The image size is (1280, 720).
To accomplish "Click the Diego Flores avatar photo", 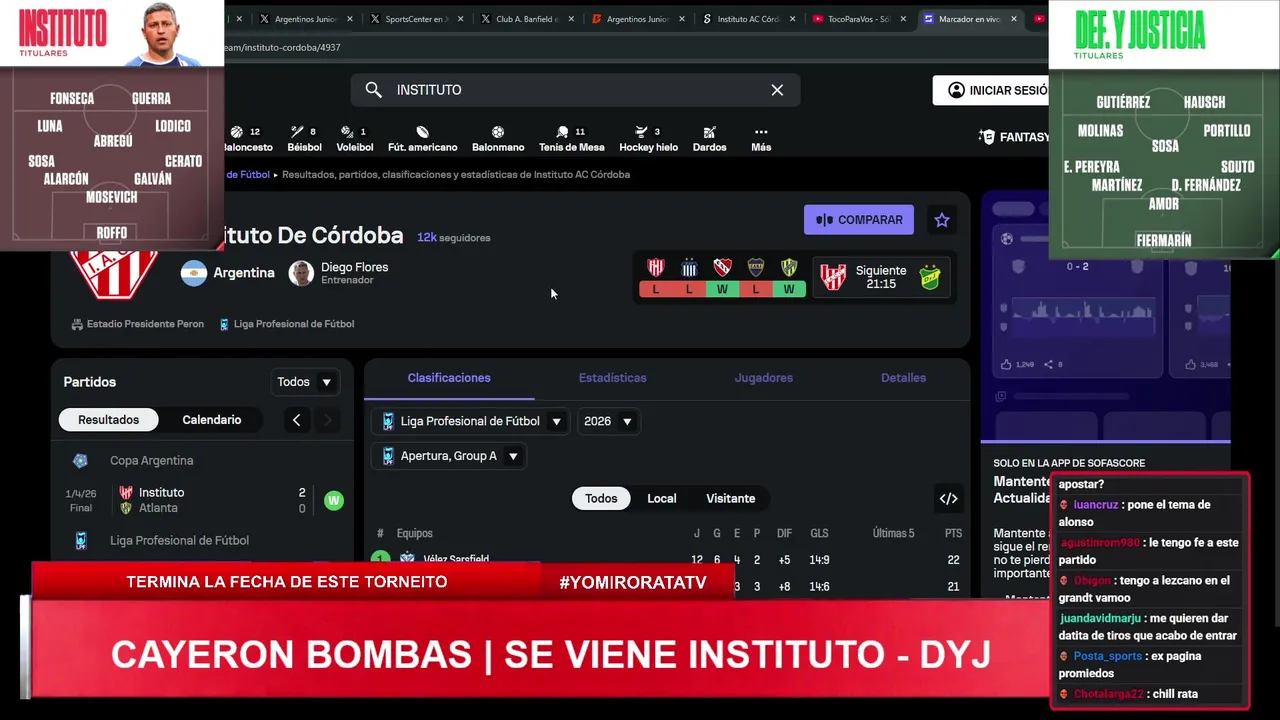I will [301, 273].
